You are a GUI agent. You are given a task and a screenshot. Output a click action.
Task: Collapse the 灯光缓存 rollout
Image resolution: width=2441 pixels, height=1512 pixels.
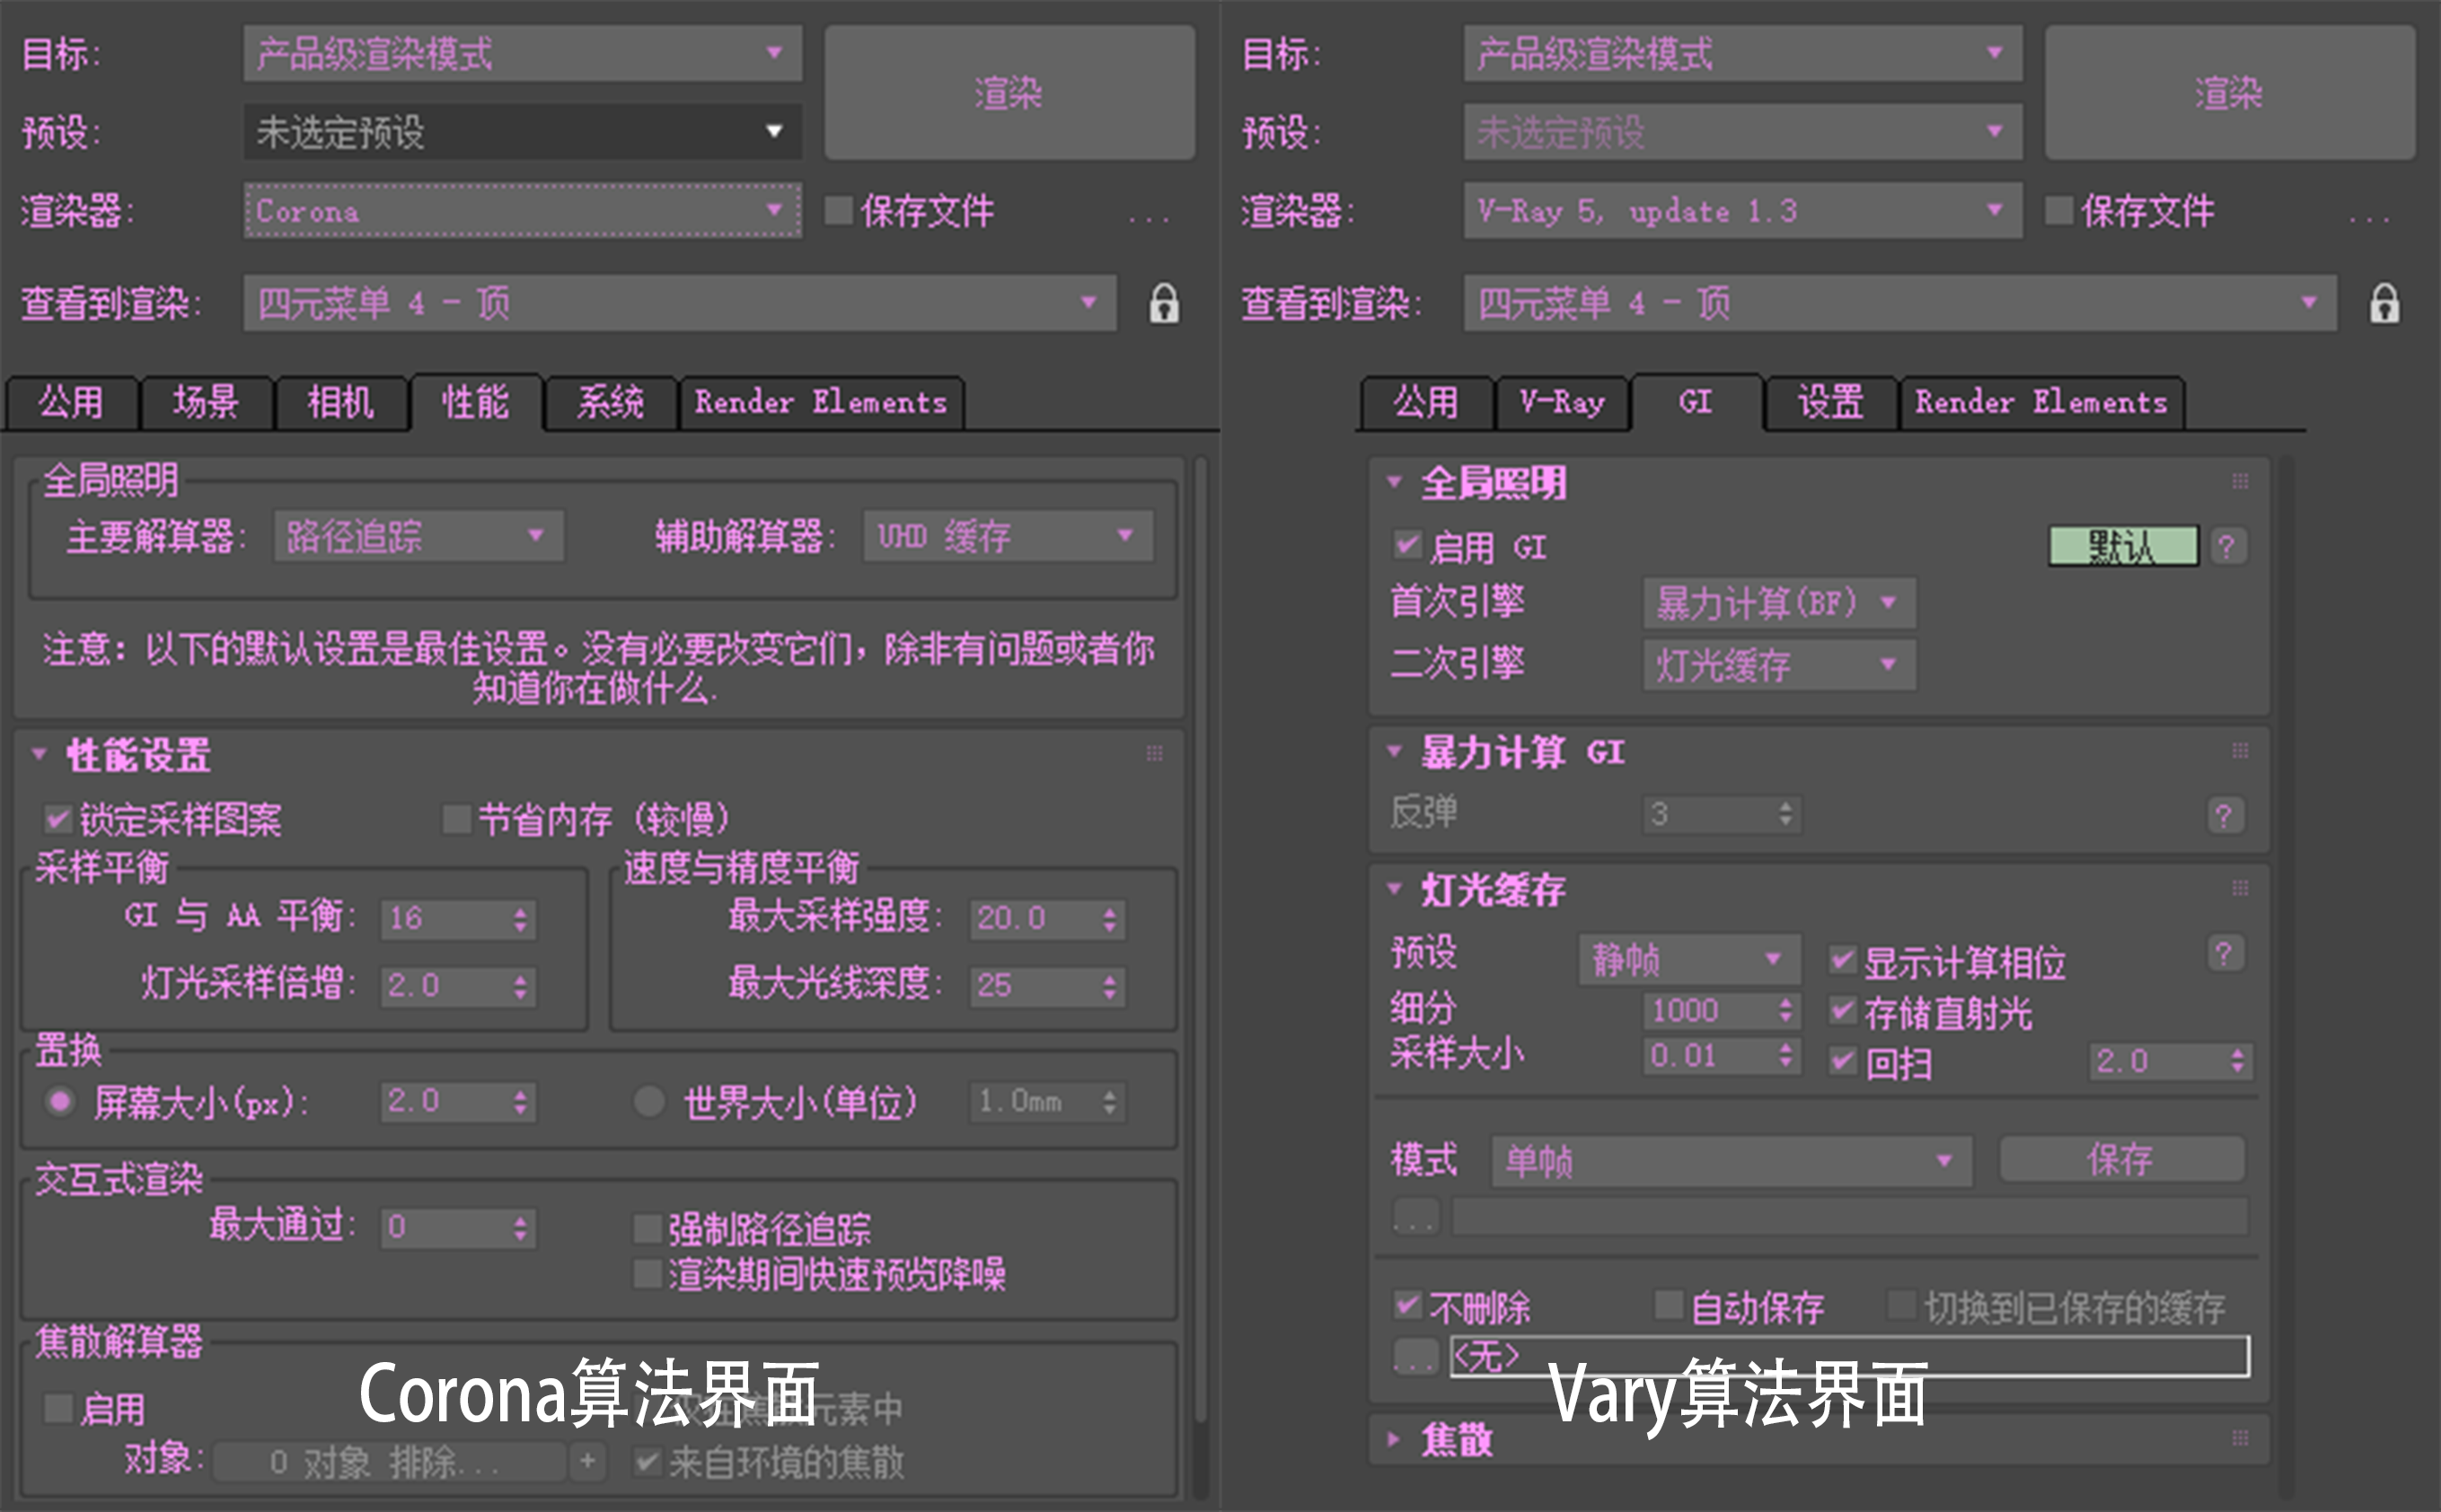1394,888
